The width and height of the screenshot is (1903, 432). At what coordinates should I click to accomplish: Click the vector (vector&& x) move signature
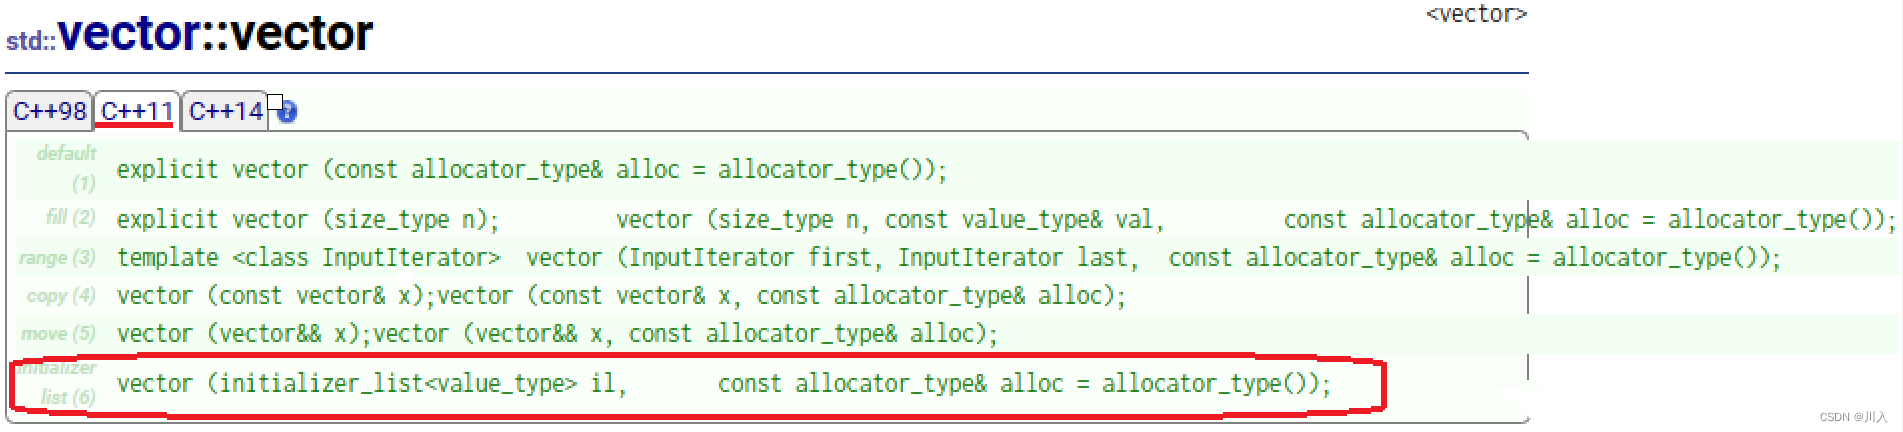238,333
